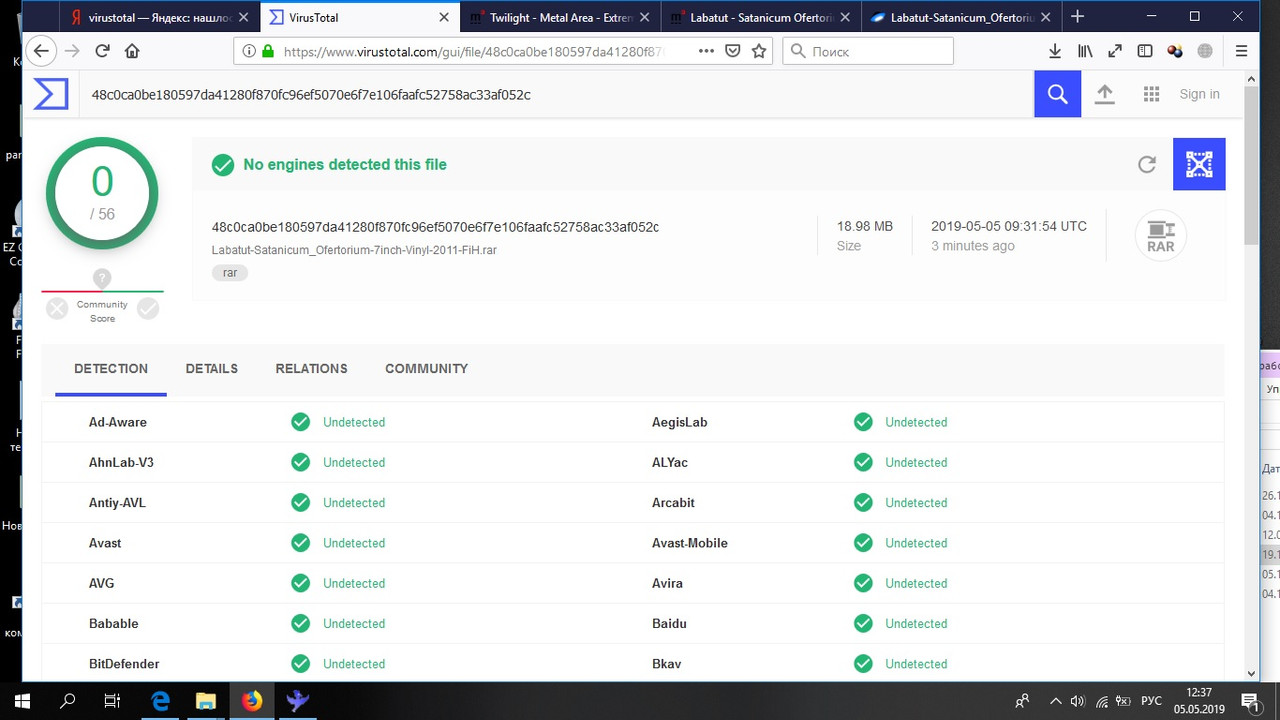Click the blue search magnifier button
1280x720 pixels.
1057,94
